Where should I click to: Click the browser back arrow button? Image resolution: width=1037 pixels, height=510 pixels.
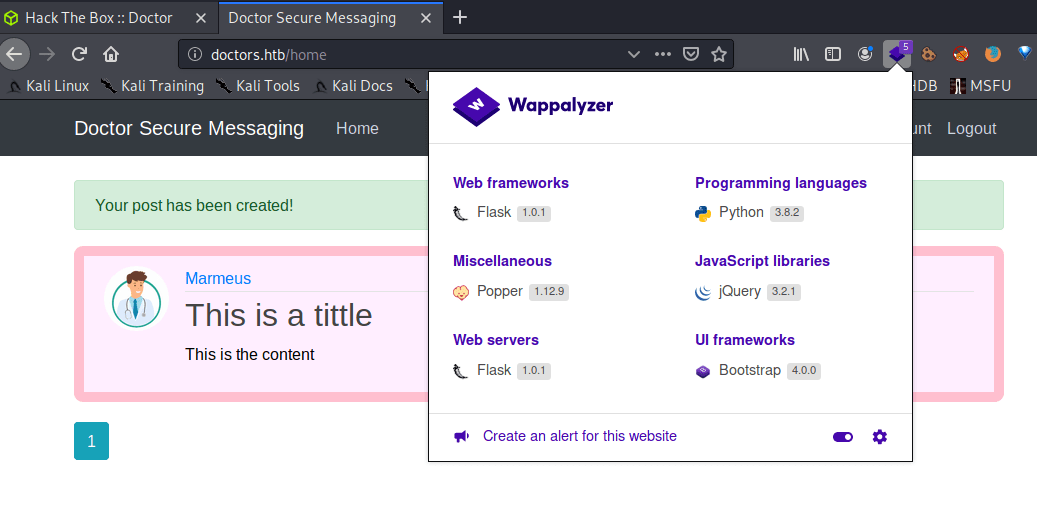click(13, 54)
